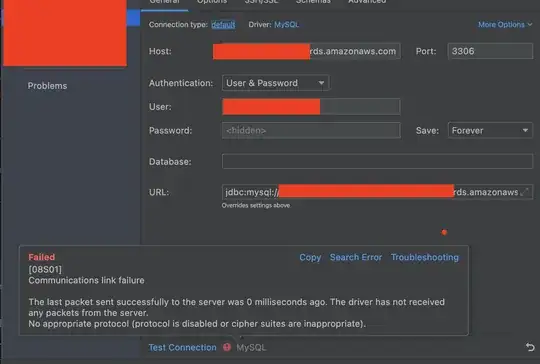Click the revert changes arrow icon
The width and height of the screenshot is (540, 364).
pyautogui.click(x=530, y=347)
